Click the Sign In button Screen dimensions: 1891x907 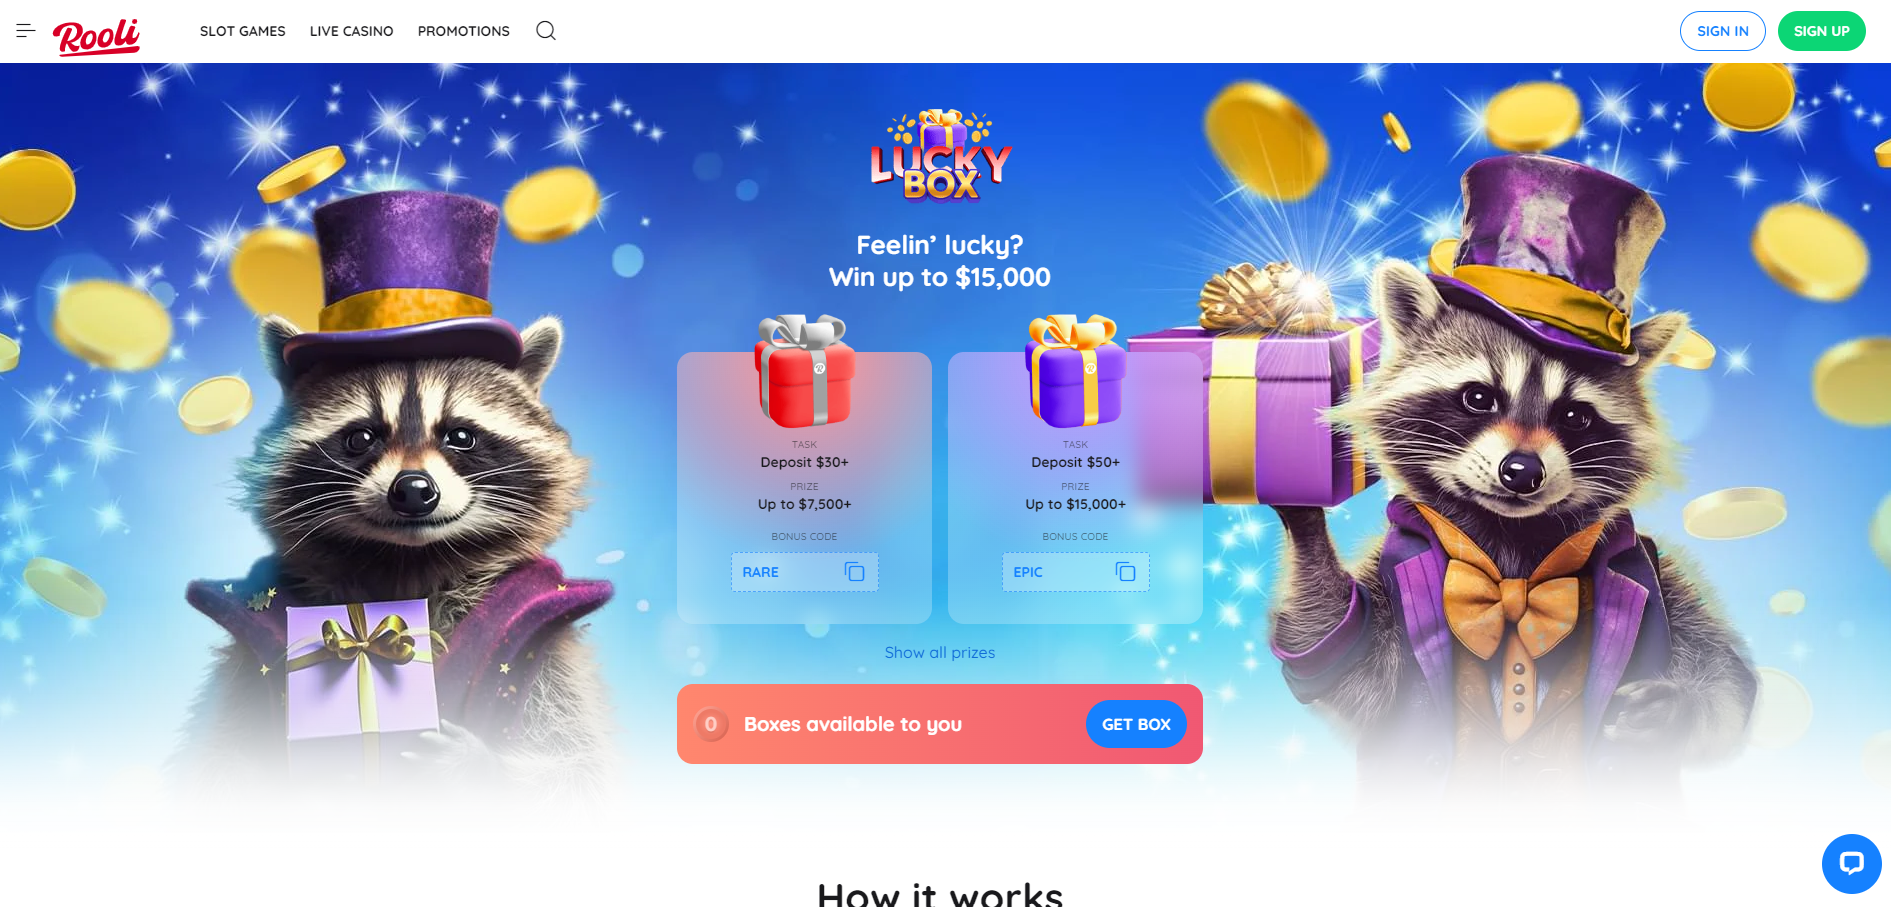1723,31
